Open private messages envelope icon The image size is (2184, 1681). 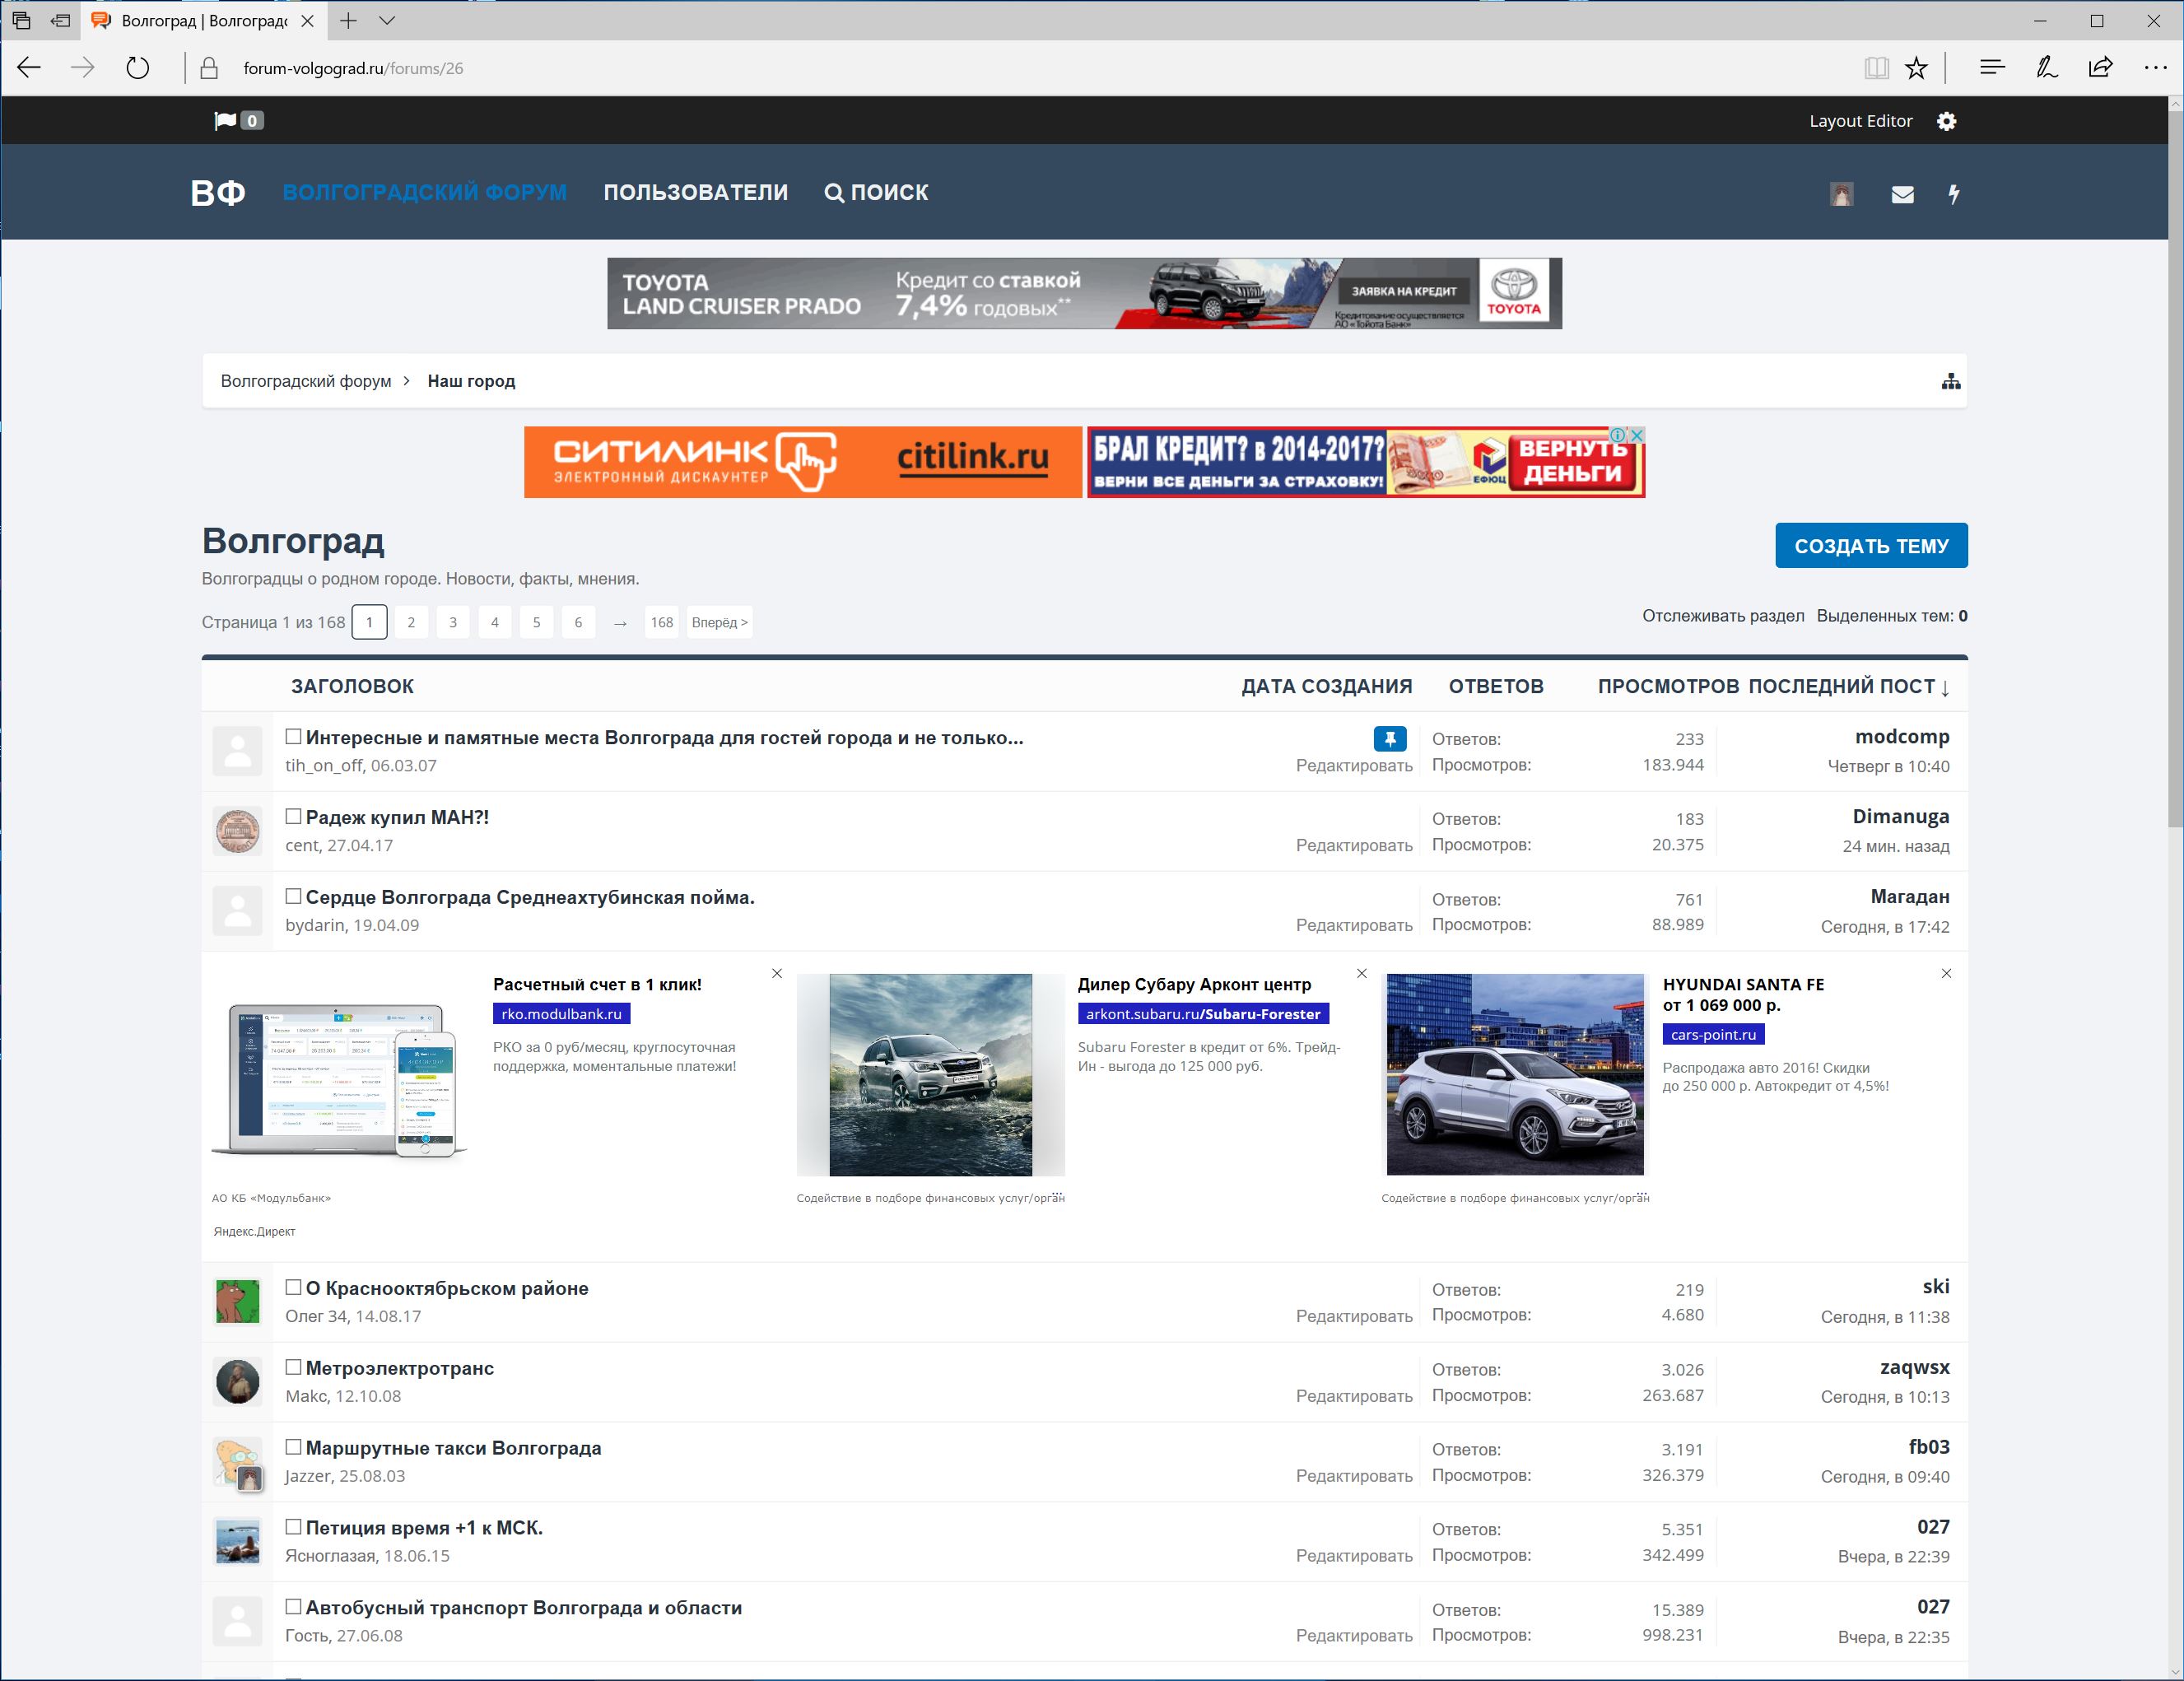coord(1902,194)
